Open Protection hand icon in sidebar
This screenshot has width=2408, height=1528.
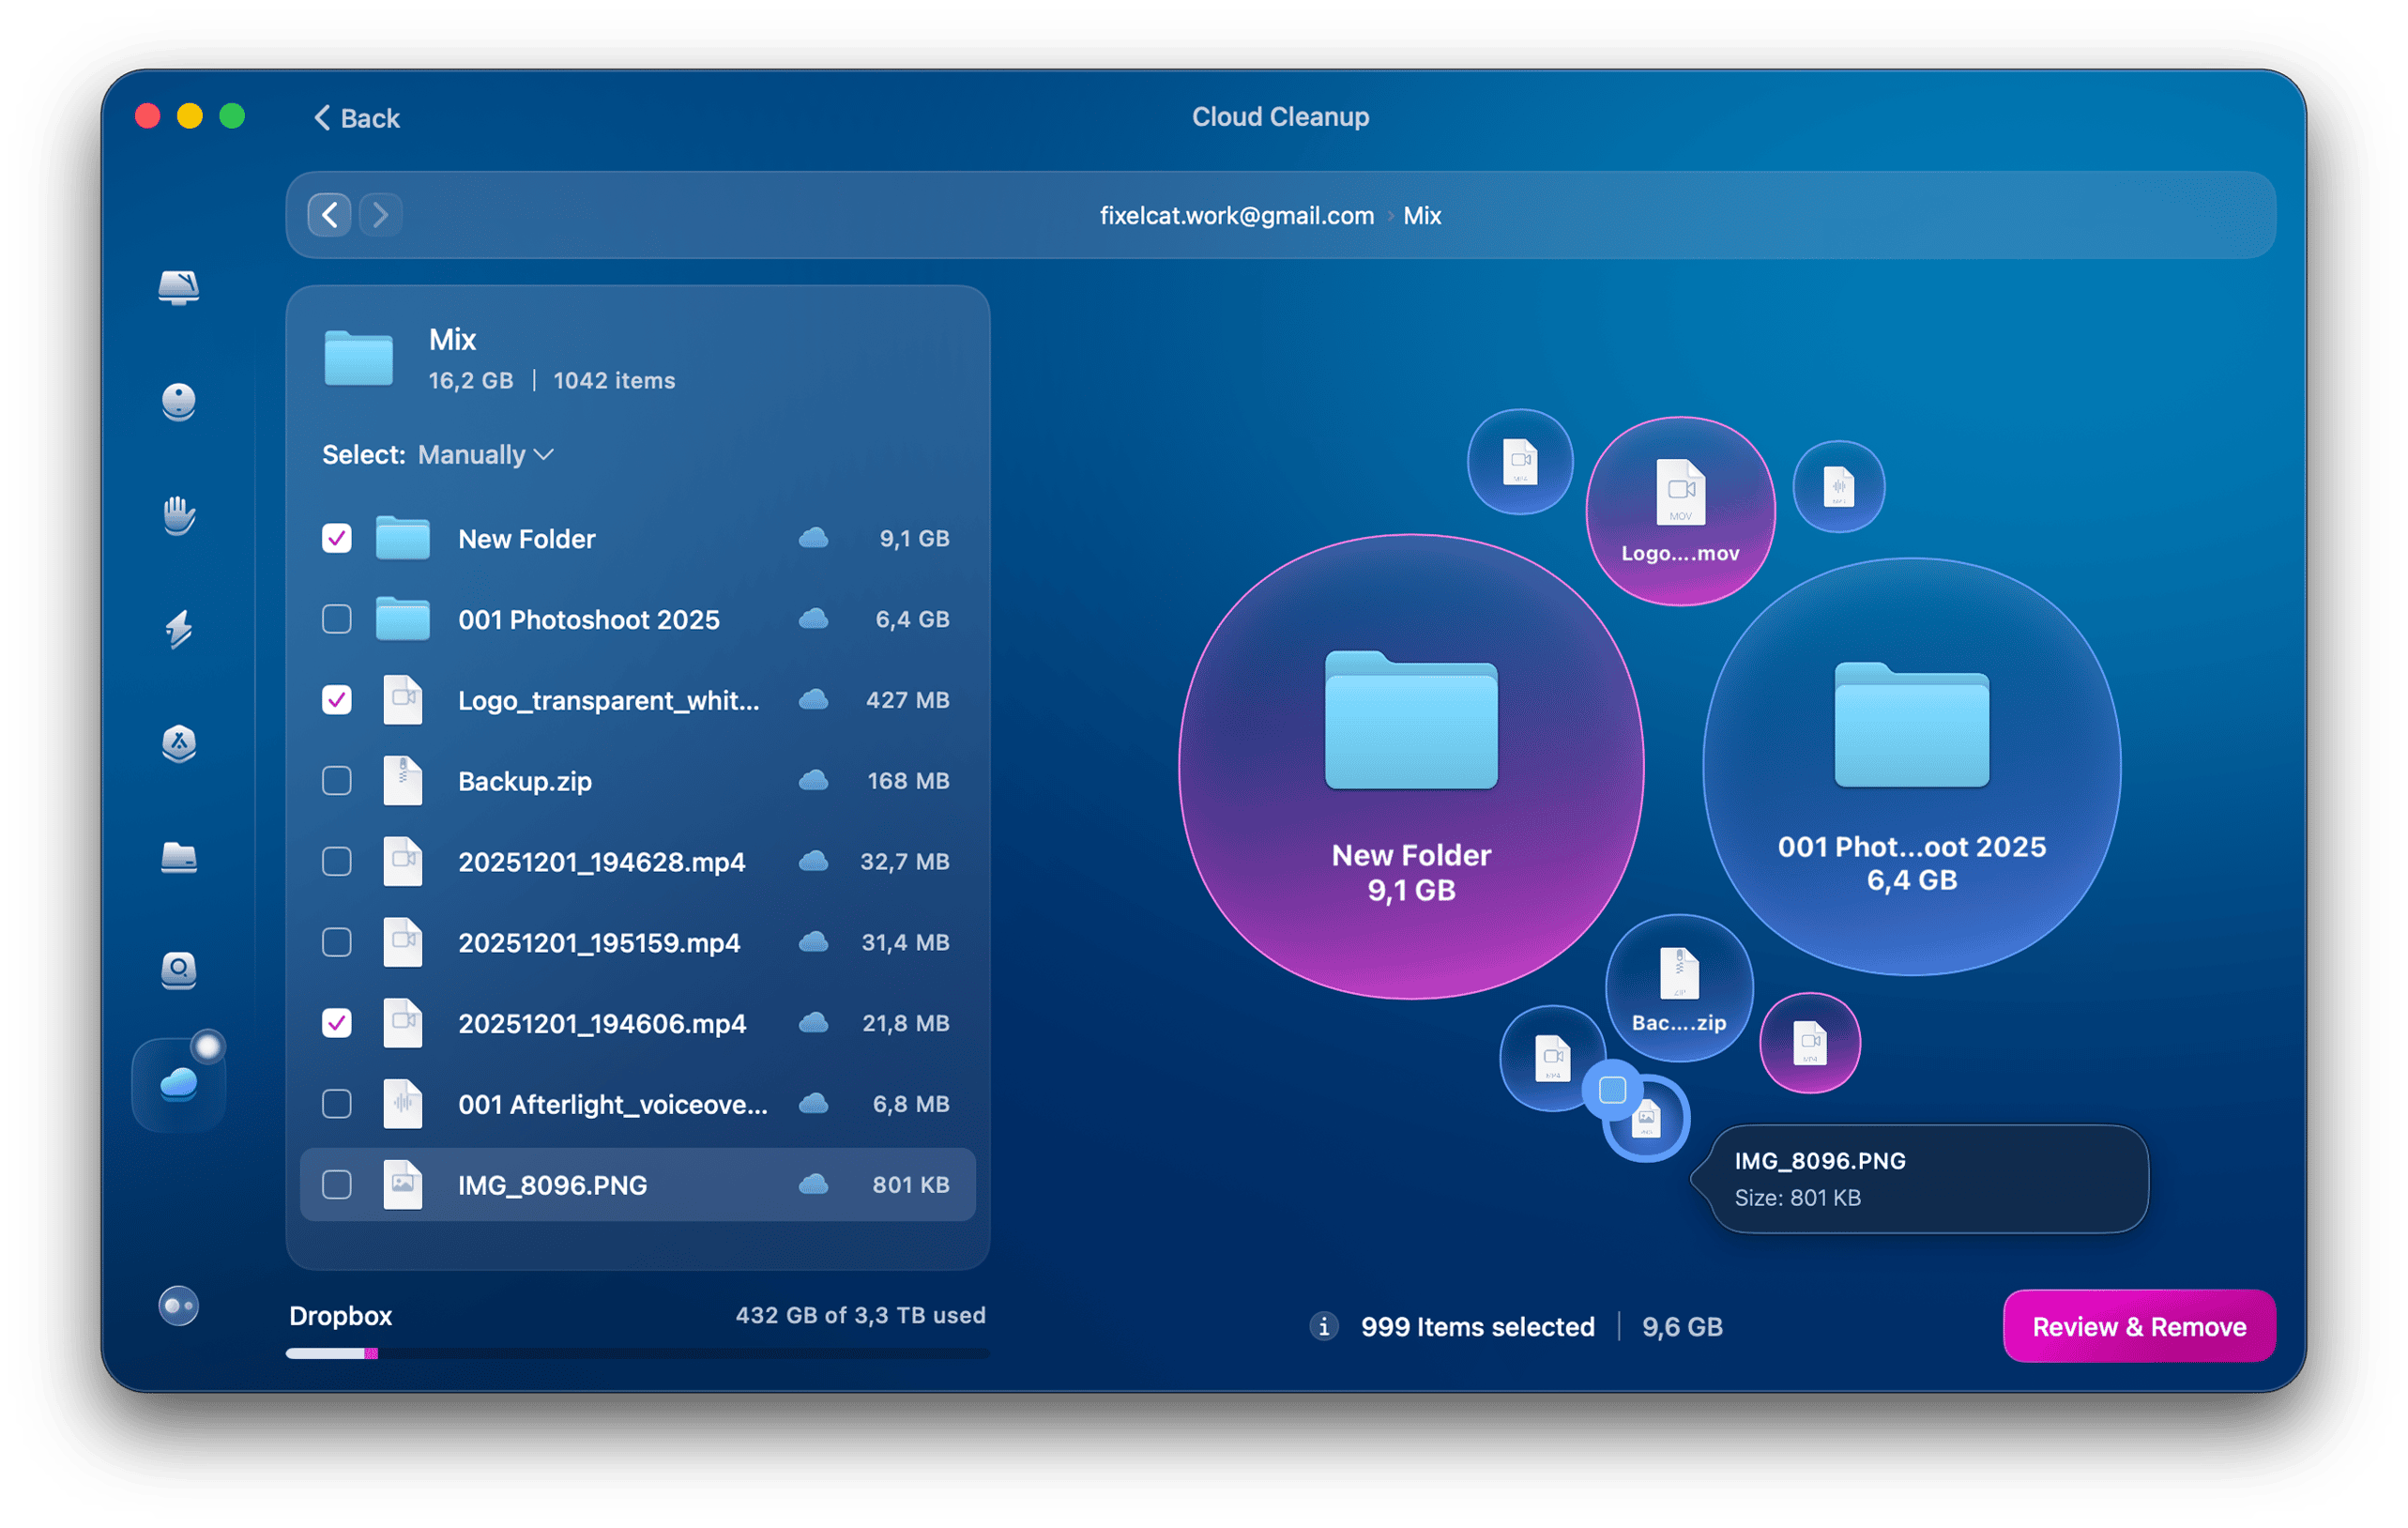[178, 516]
